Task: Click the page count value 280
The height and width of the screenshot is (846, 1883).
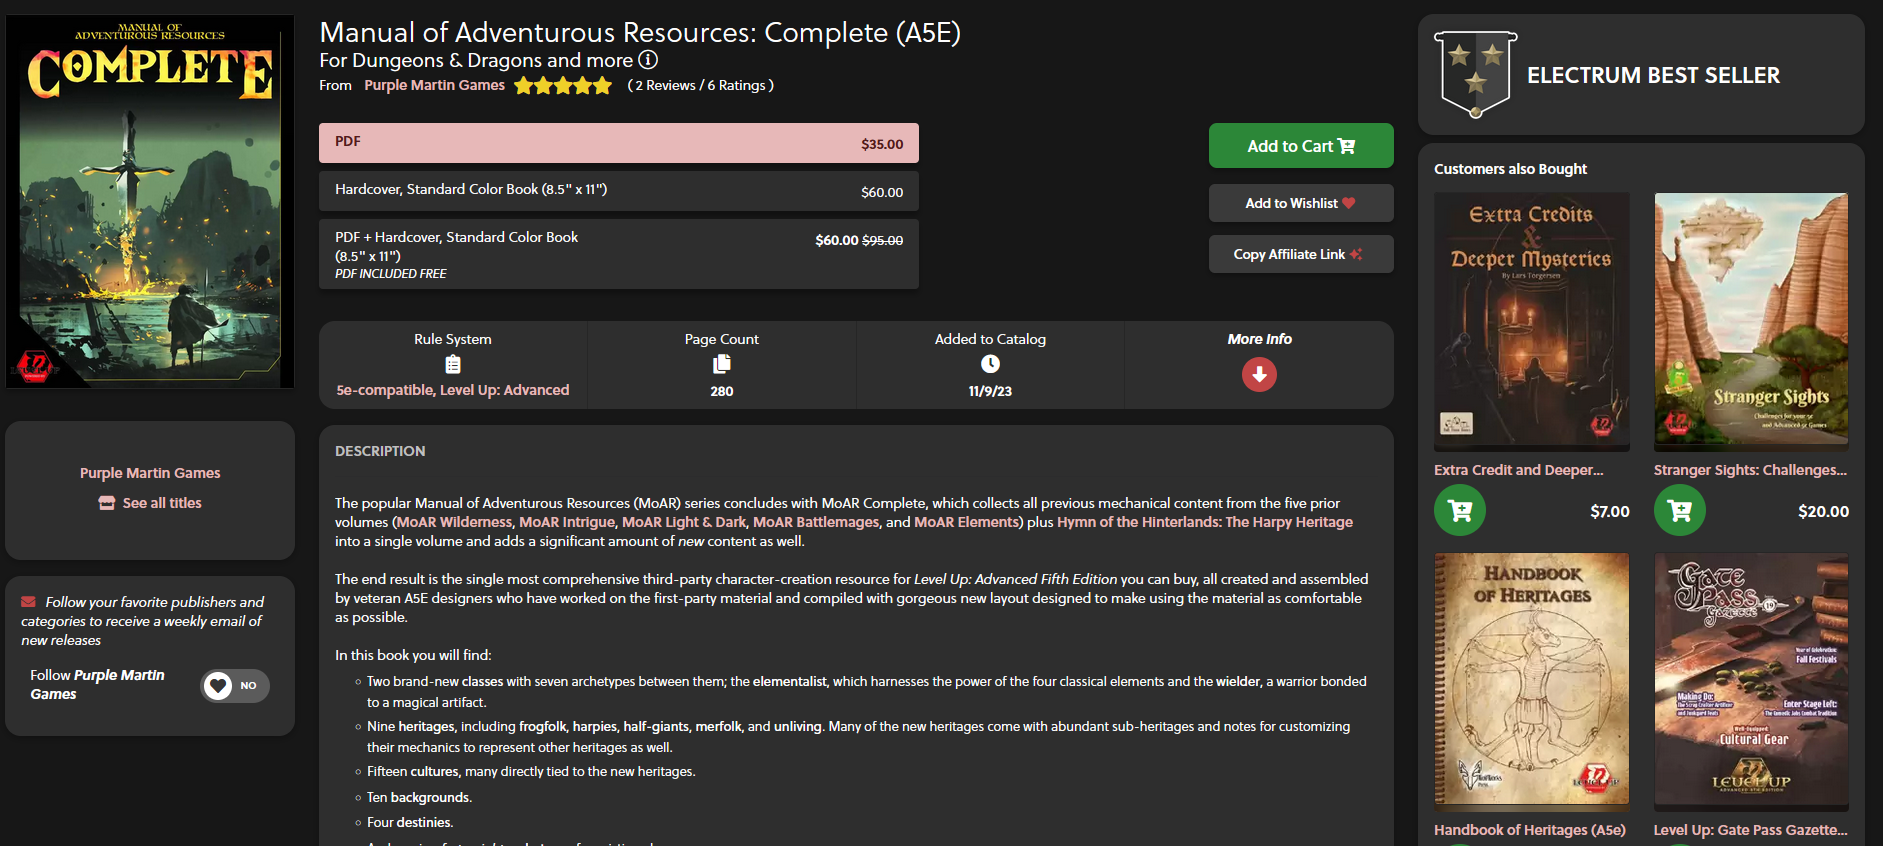Action: (722, 391)
